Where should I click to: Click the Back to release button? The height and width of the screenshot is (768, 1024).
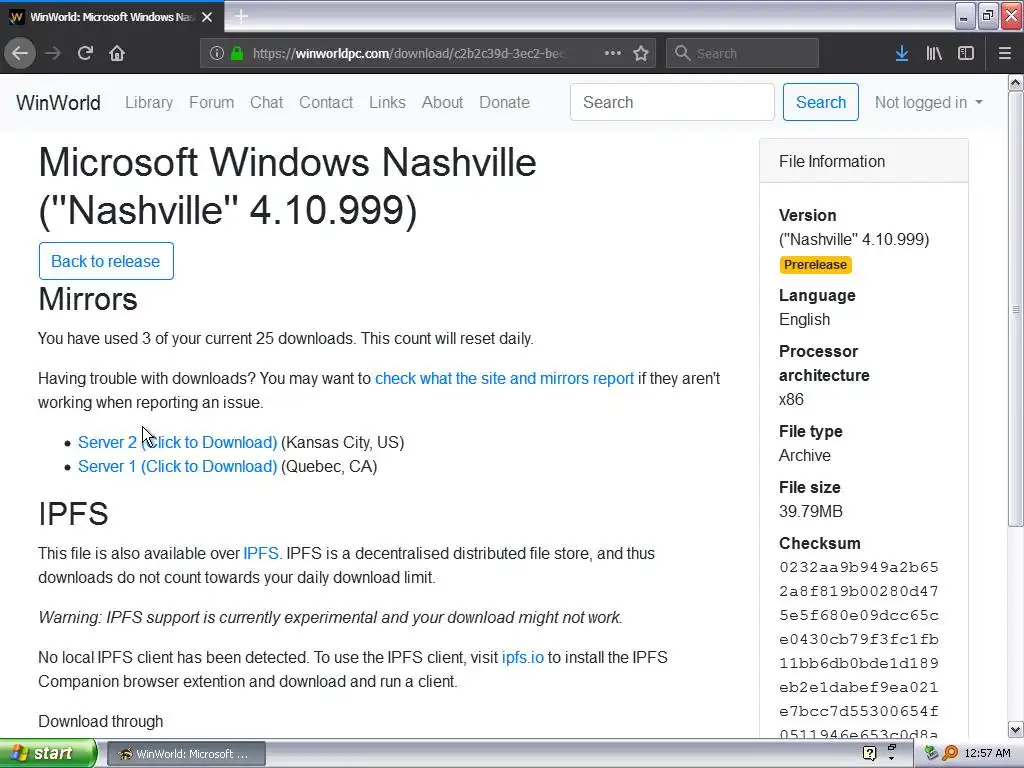point(106,261)
